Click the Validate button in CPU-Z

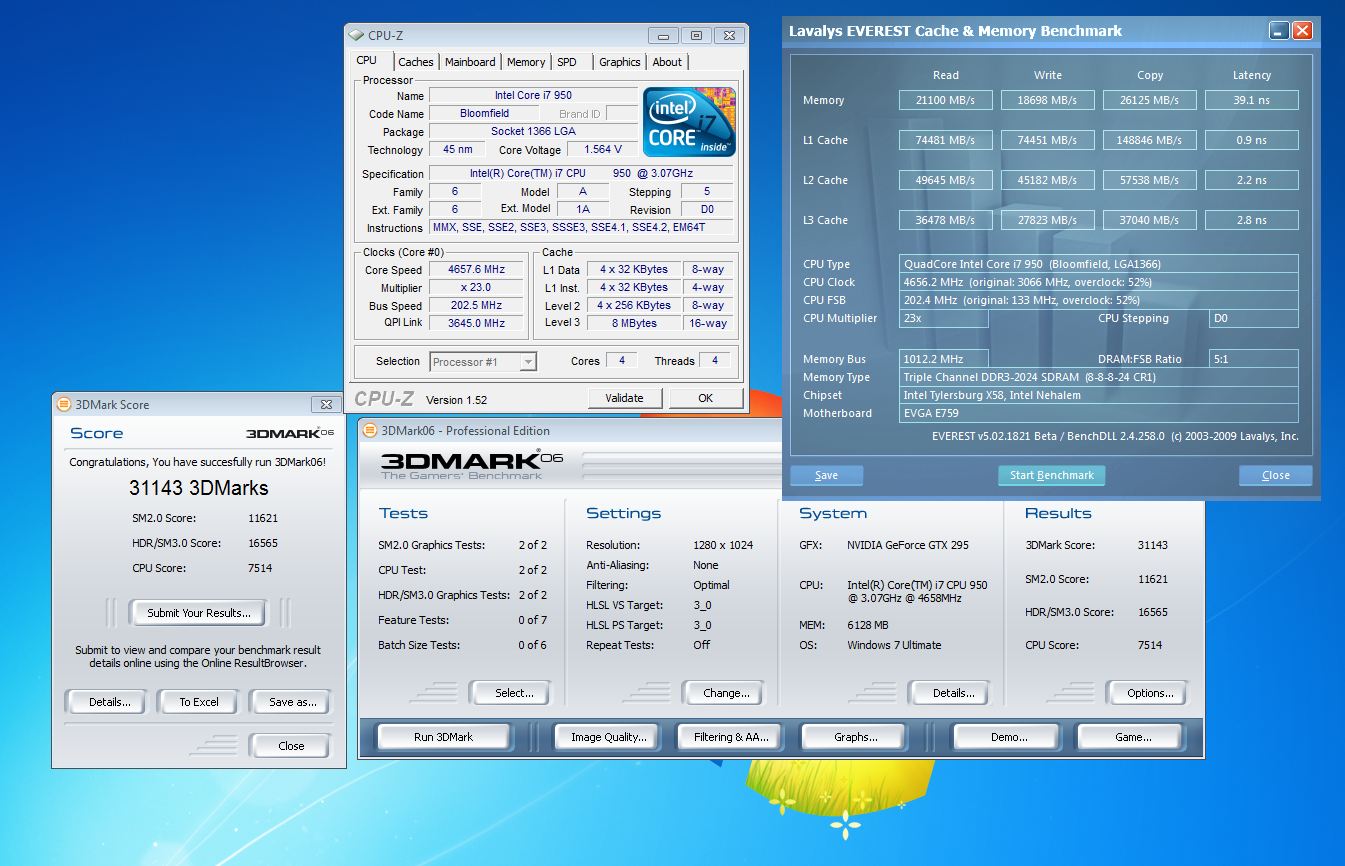point(624,398)
